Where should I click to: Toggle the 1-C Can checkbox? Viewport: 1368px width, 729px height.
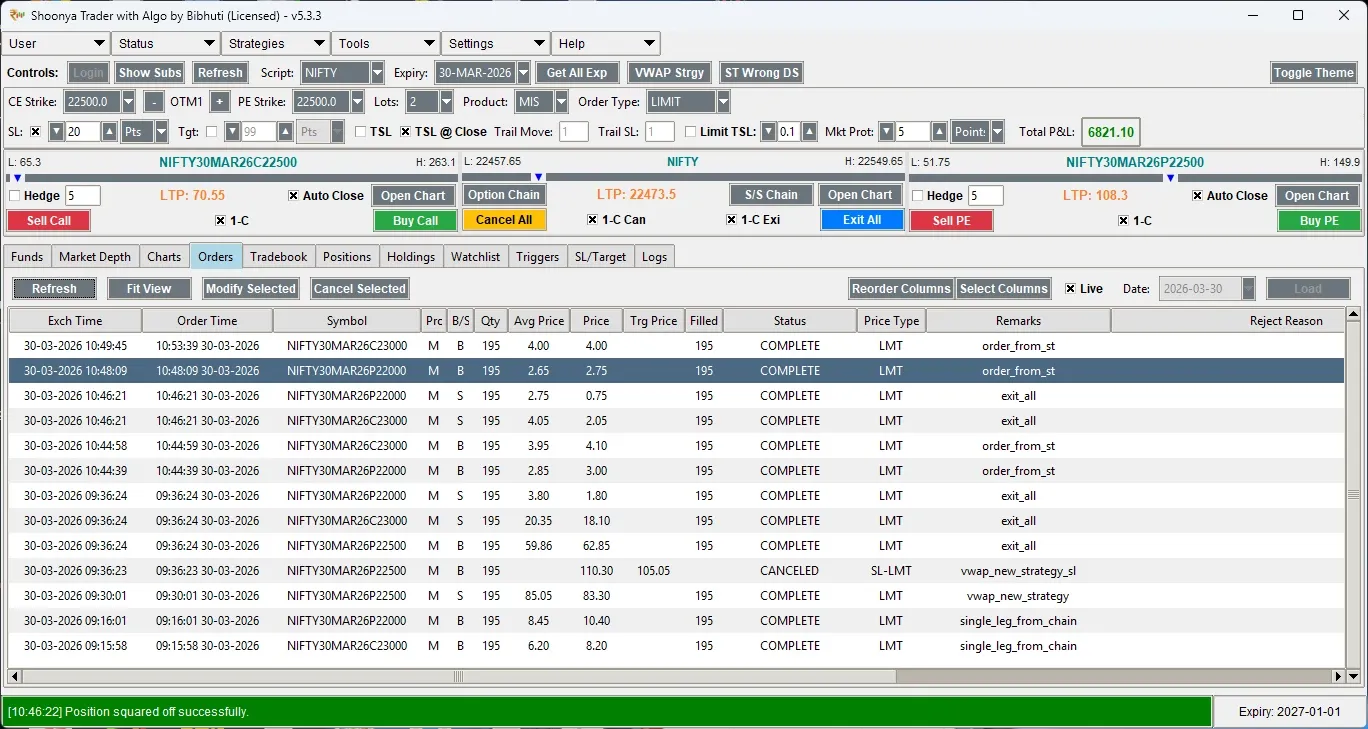click(x=593, y=220)
